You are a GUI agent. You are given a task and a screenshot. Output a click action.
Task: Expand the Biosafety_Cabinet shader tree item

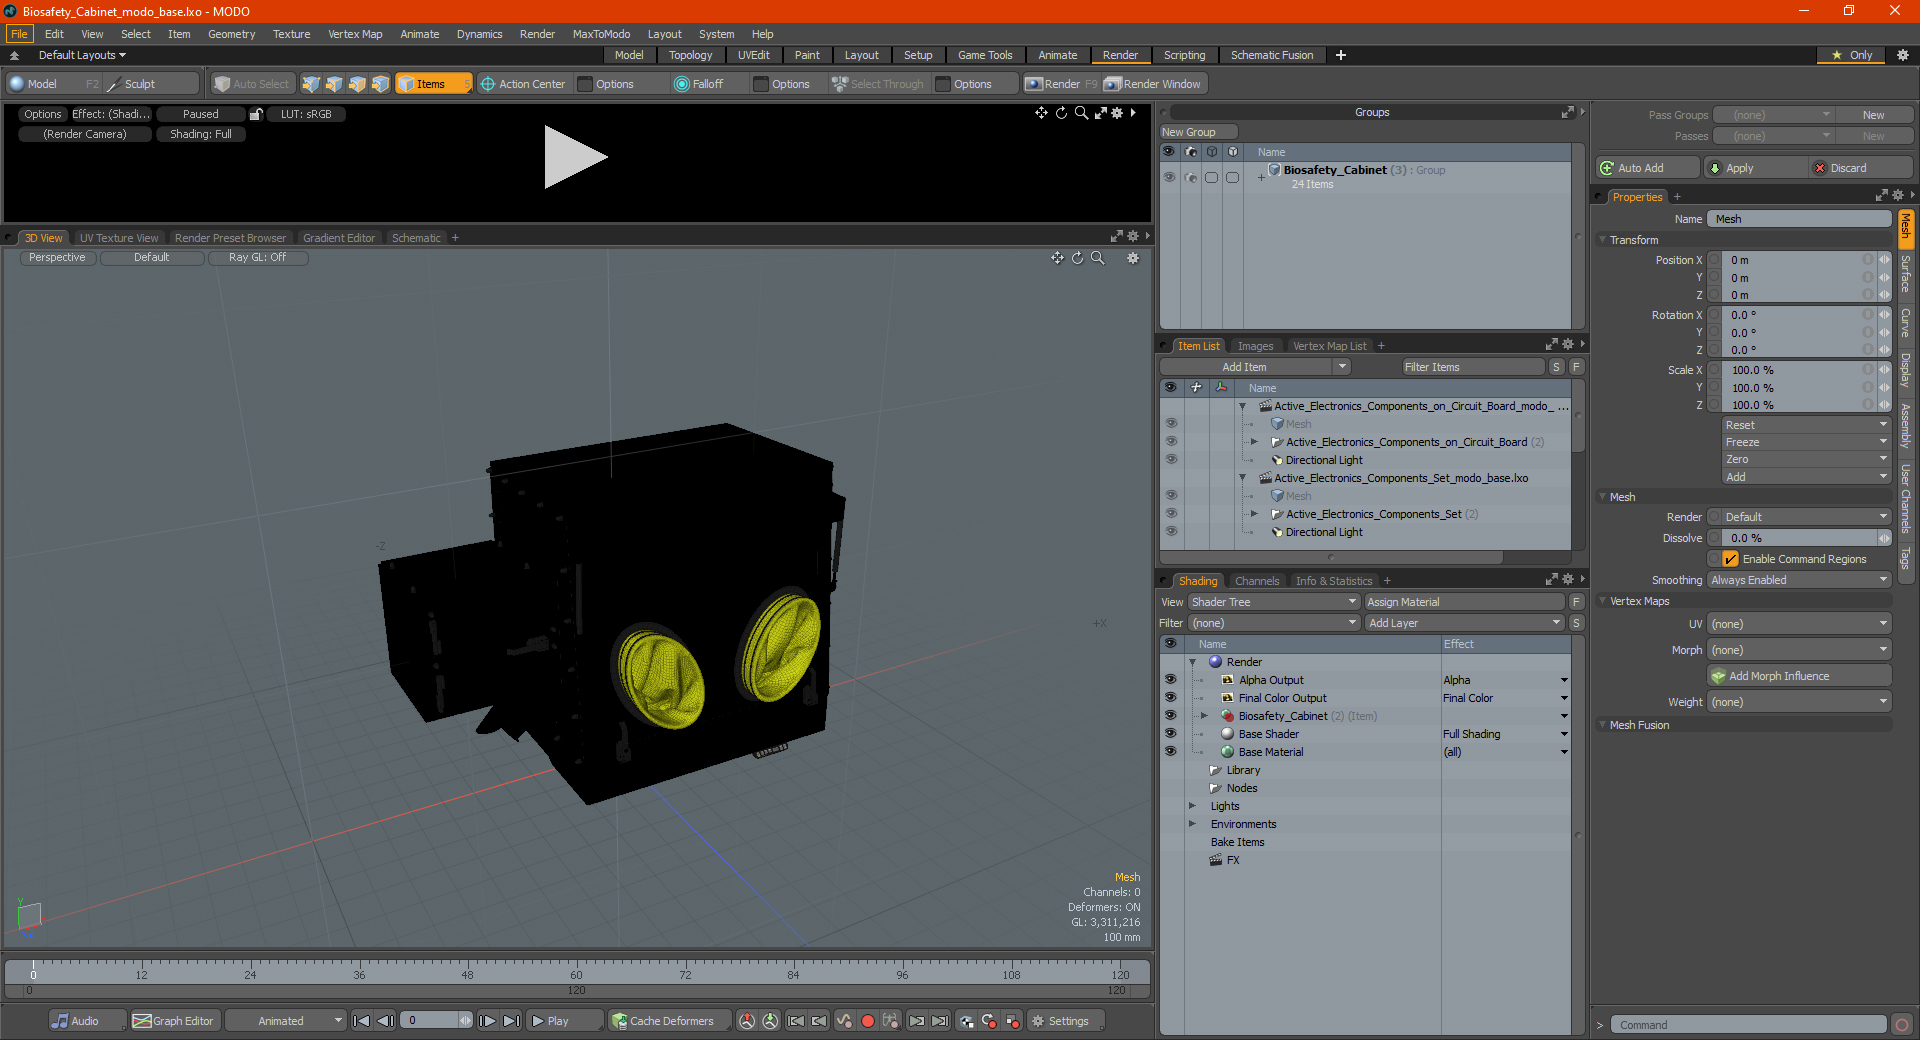(1205, 715)
